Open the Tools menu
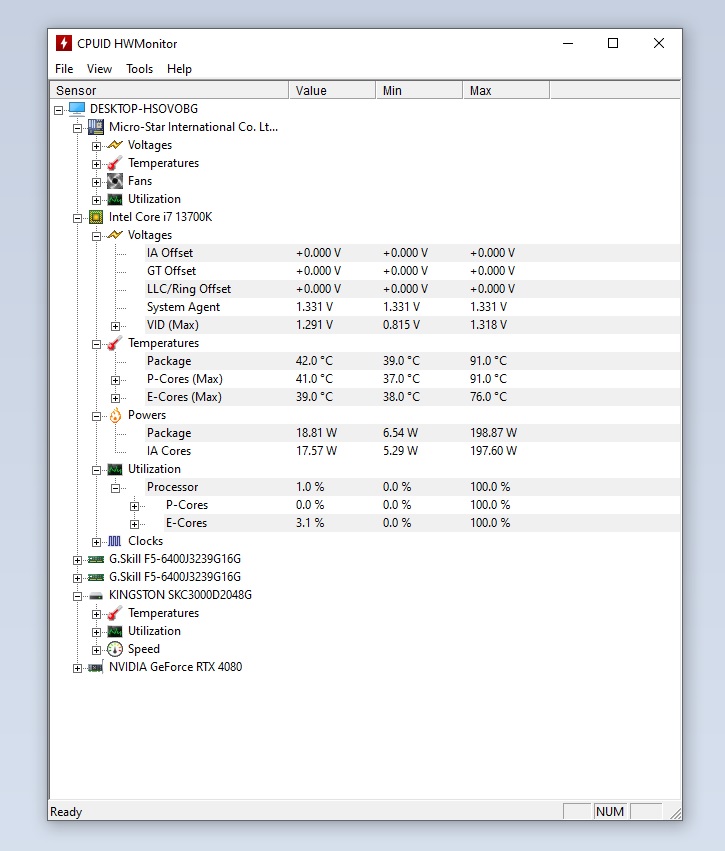Screen dimensions: 725x851 (x=139, y=69)
